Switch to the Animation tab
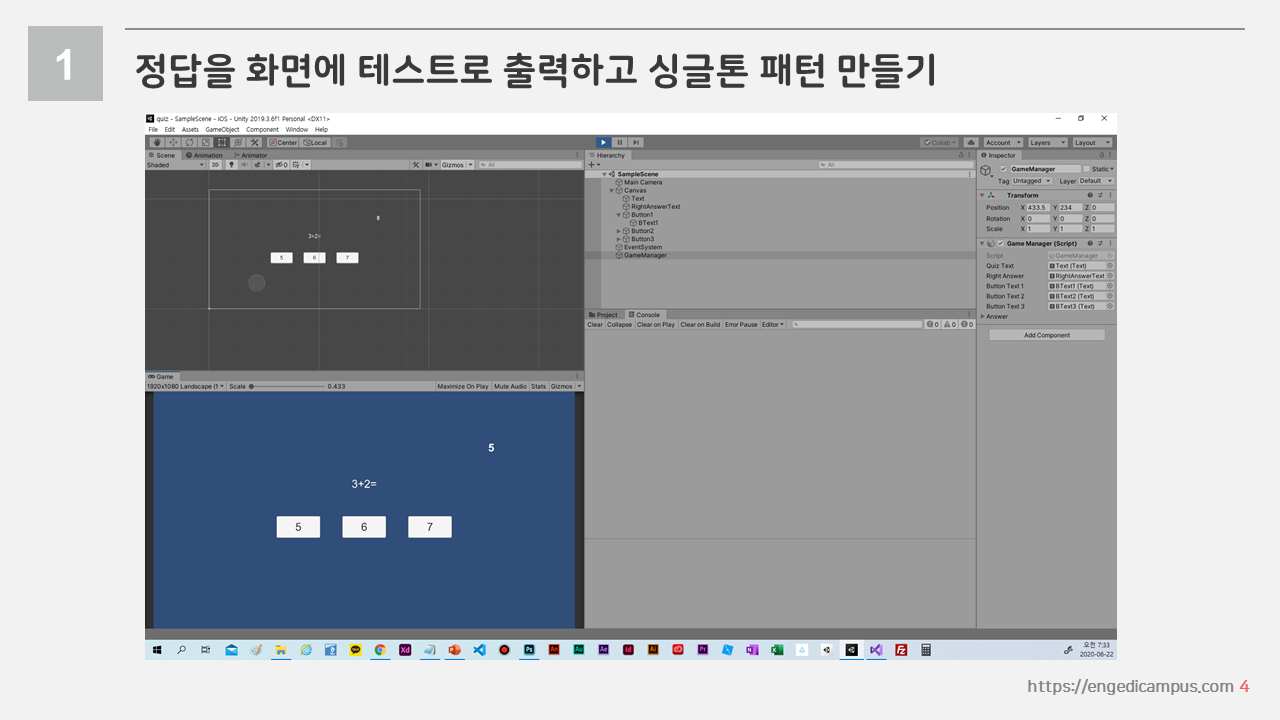 [205, 155]
